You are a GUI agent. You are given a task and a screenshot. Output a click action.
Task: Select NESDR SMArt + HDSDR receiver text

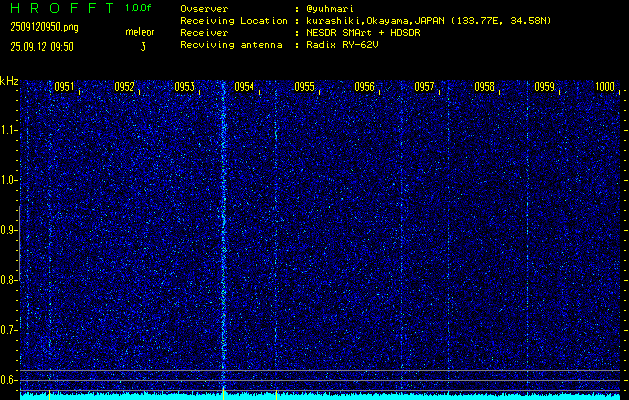tap(363, 32)
